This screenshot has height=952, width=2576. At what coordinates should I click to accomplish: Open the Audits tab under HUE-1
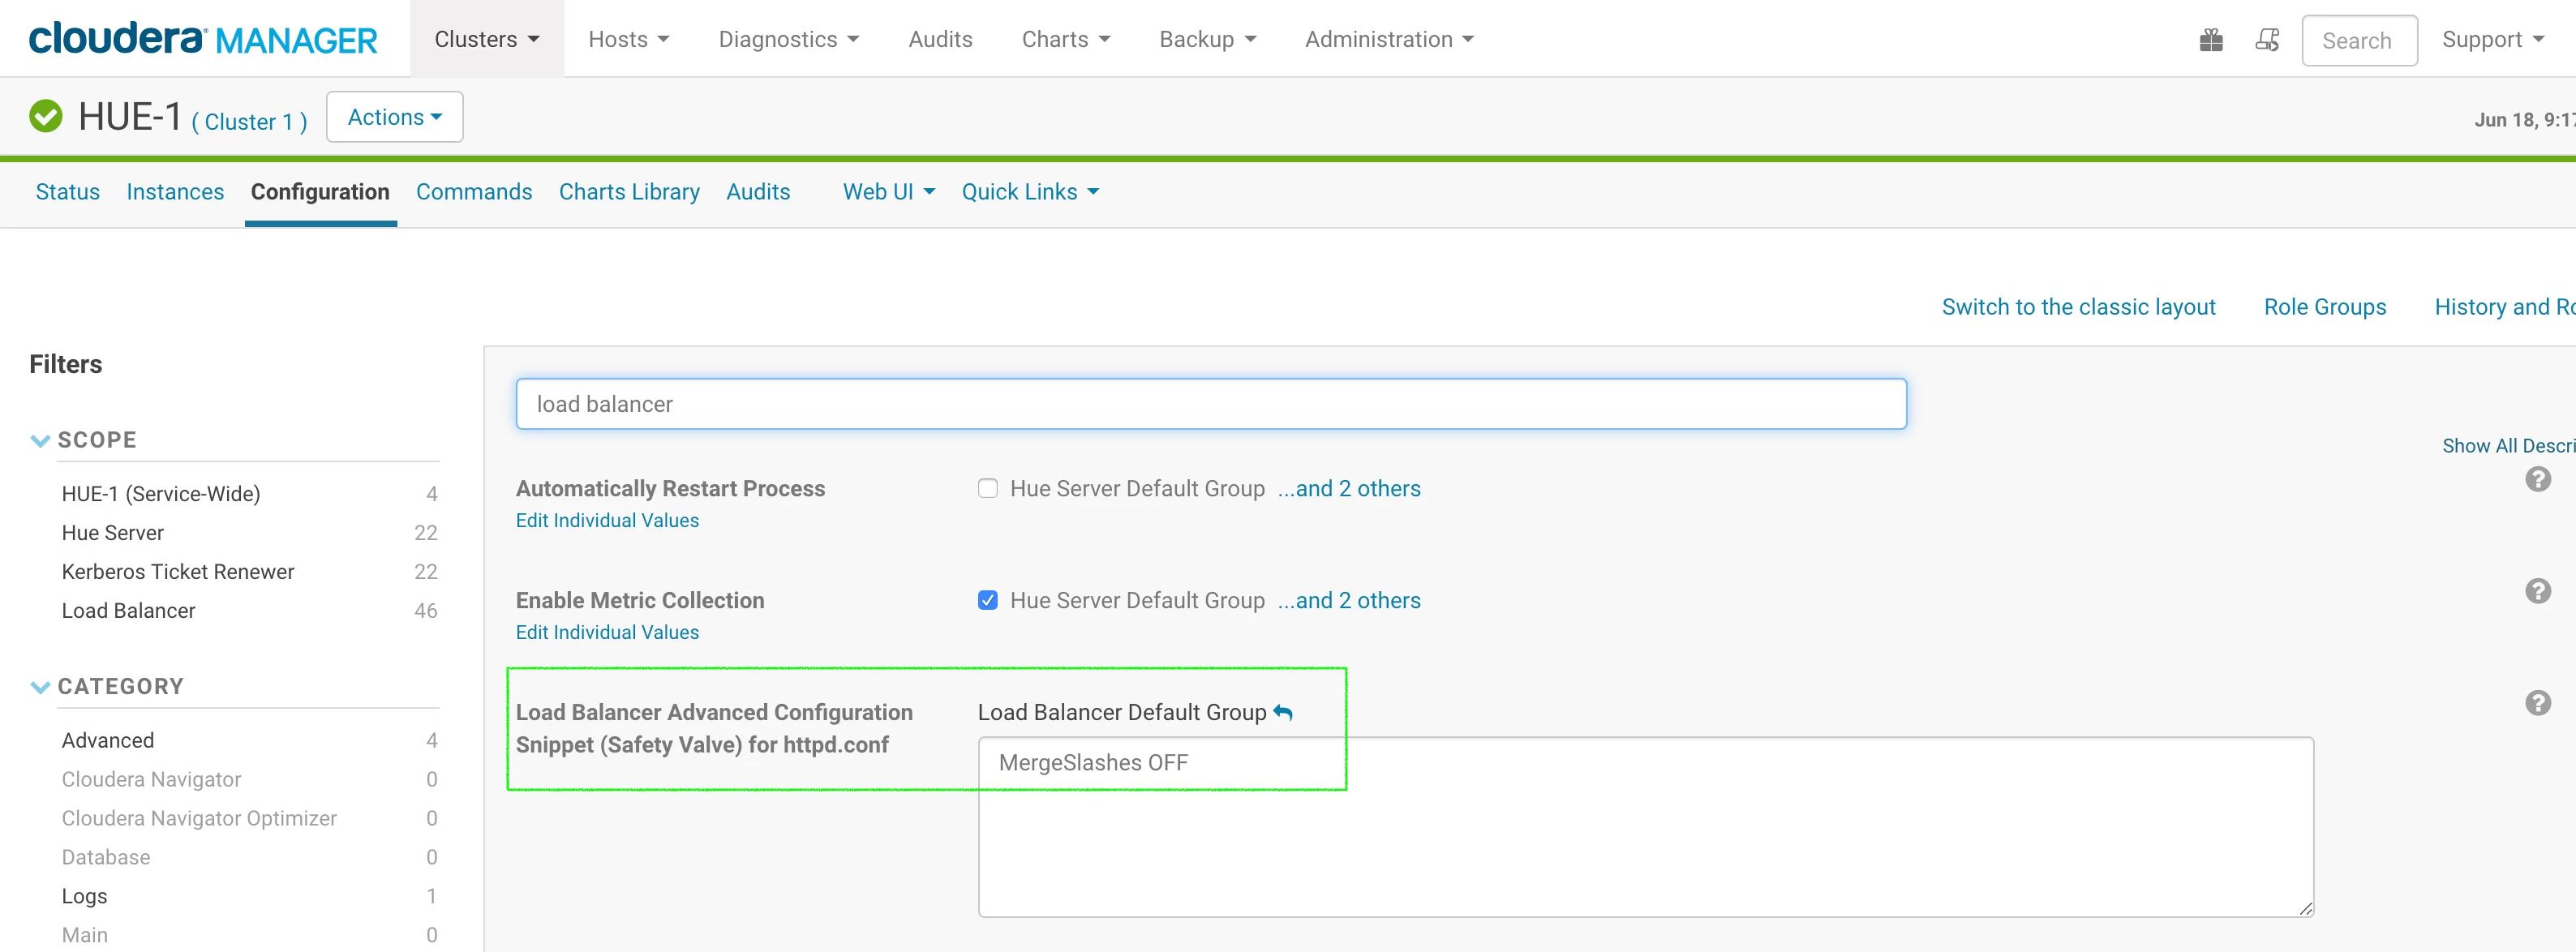click(x=758, y=192)
